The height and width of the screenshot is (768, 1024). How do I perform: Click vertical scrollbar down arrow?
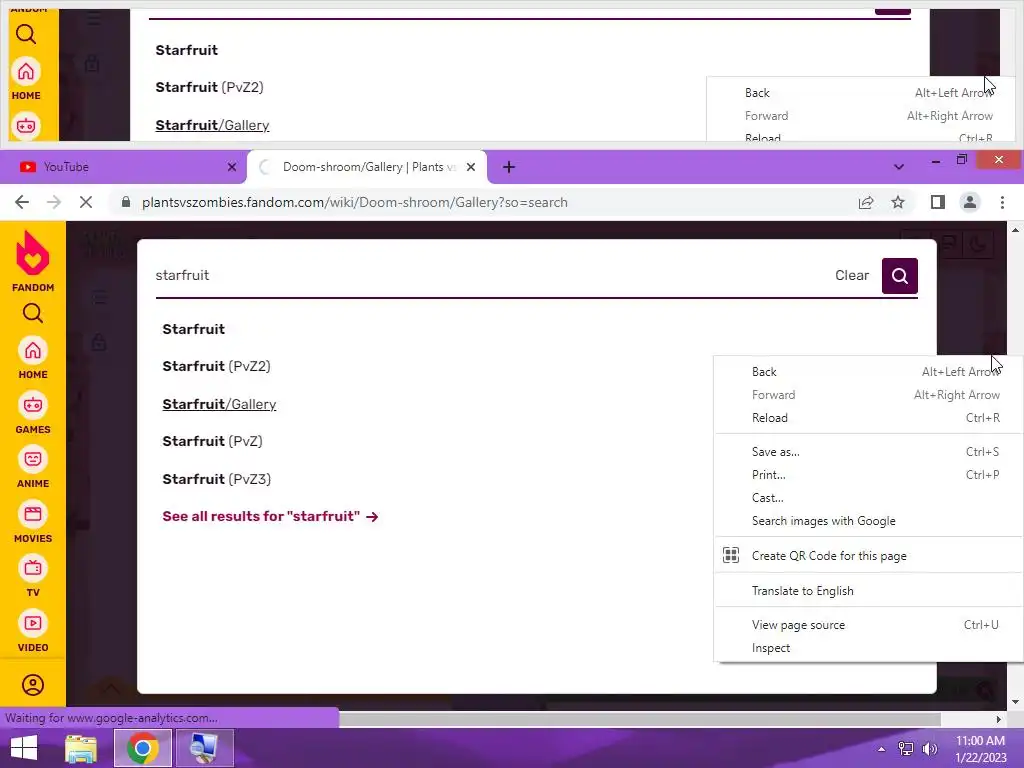pos(1016,702)
